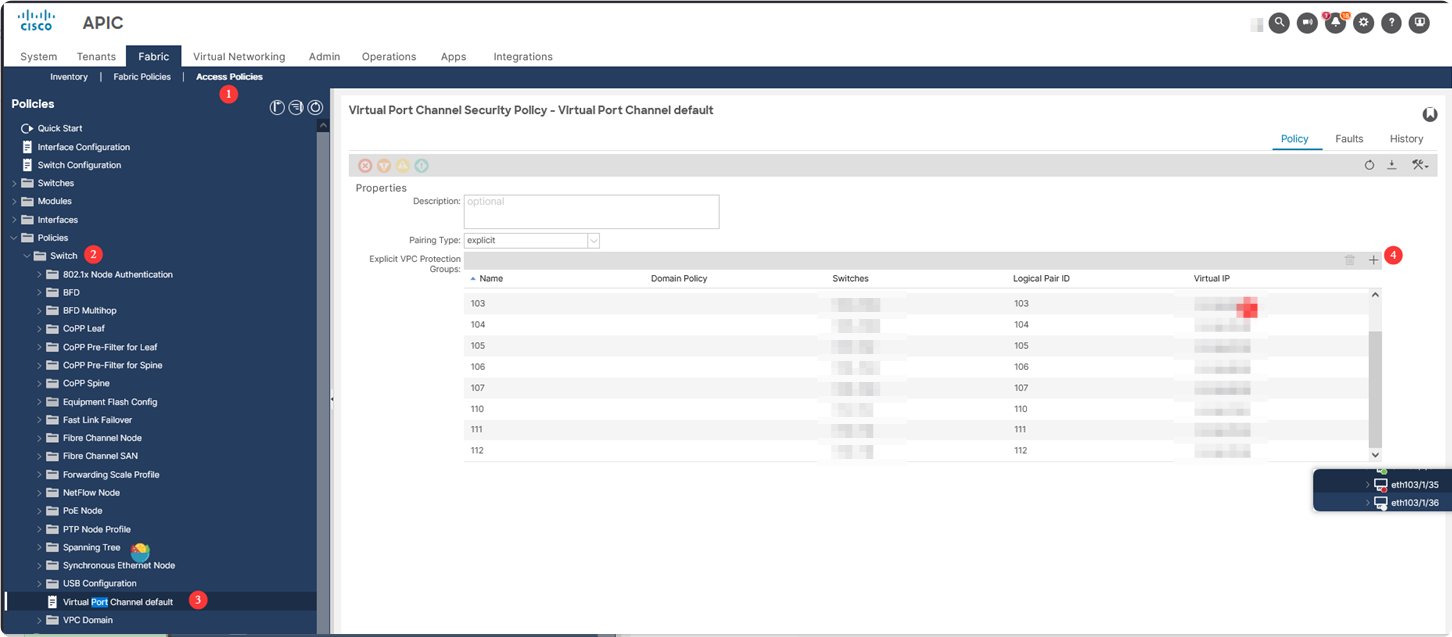
Task: Open the bell alerts icon
Action: [1335, 23]
